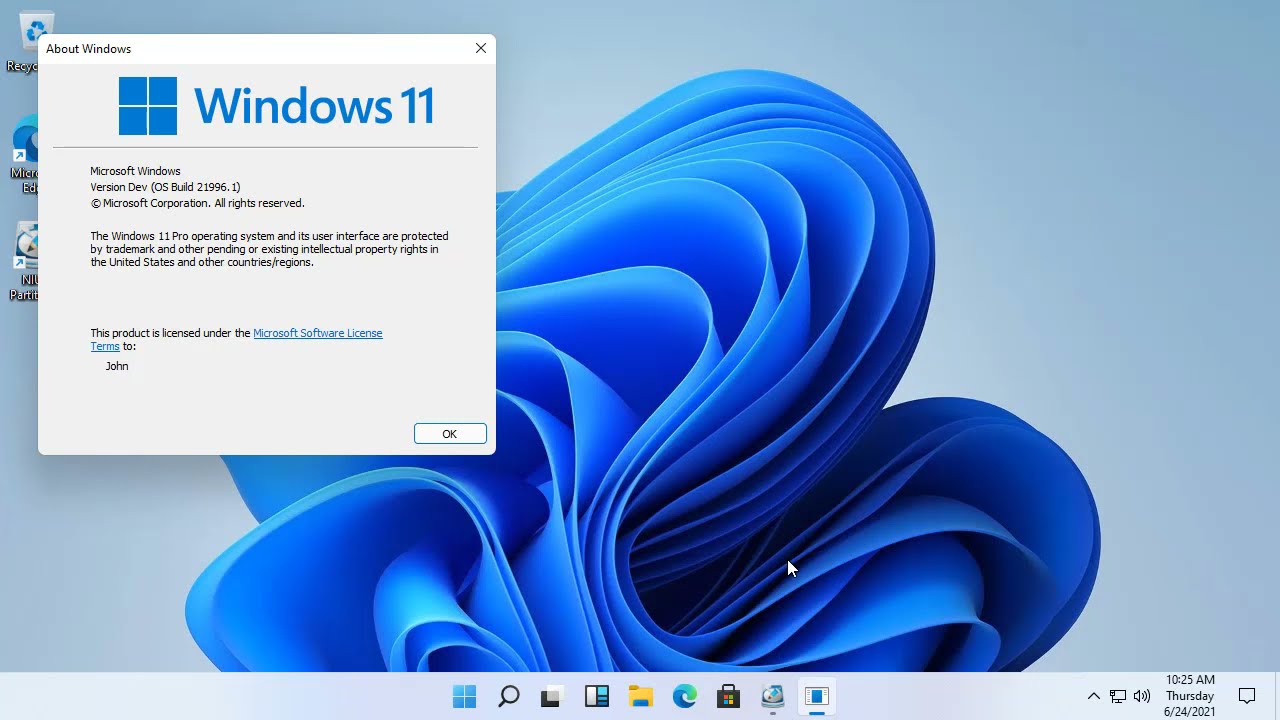Select the About Windows taskbar icon
Screen dimensions: 1280x720
tap(817, 696)
